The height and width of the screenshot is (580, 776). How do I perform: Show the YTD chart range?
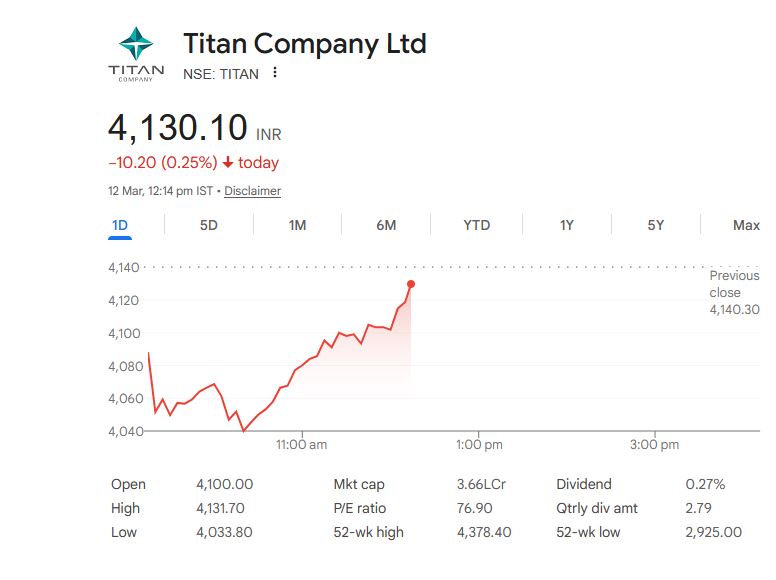pos(476,225)
